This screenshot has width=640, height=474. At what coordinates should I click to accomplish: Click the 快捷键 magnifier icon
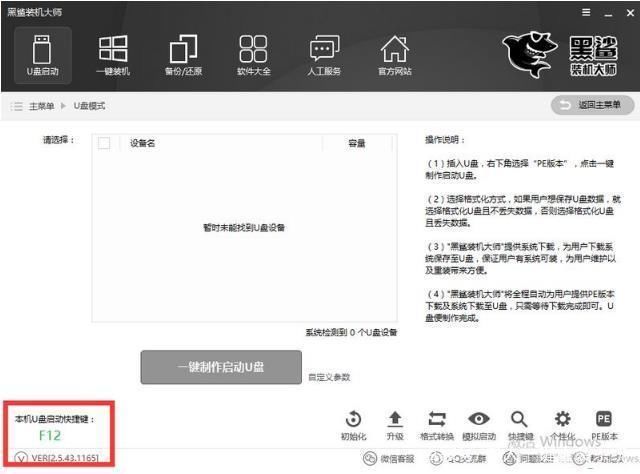pos(520,426)
